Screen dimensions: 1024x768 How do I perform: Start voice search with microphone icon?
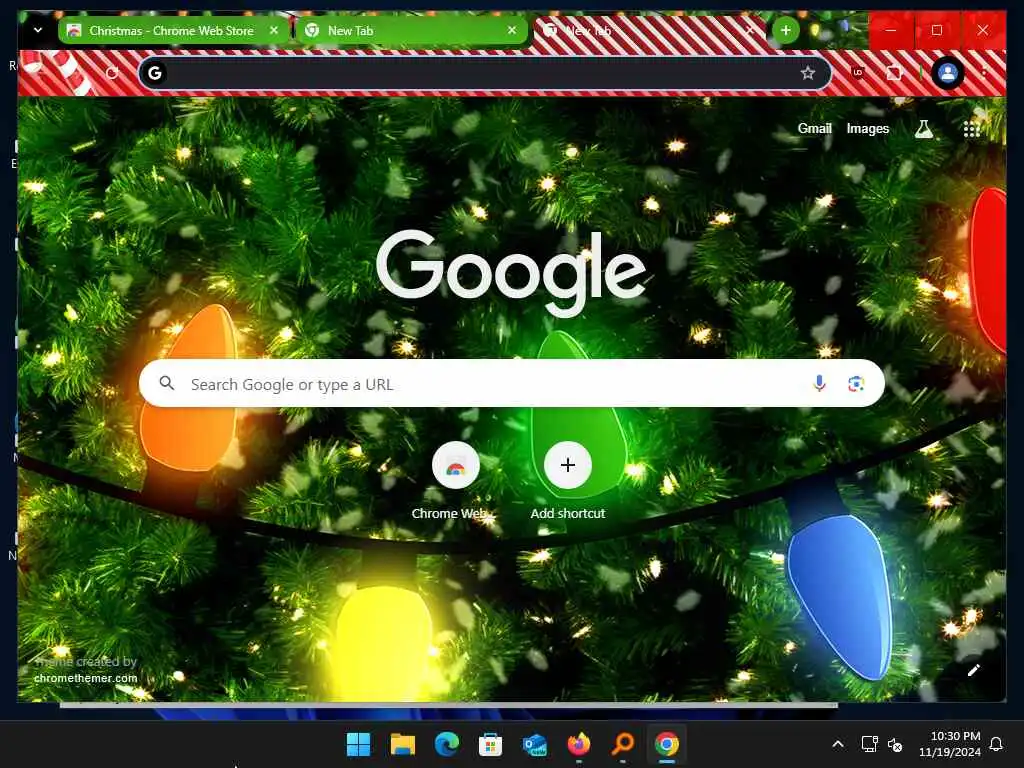click(x=819, y=383)
